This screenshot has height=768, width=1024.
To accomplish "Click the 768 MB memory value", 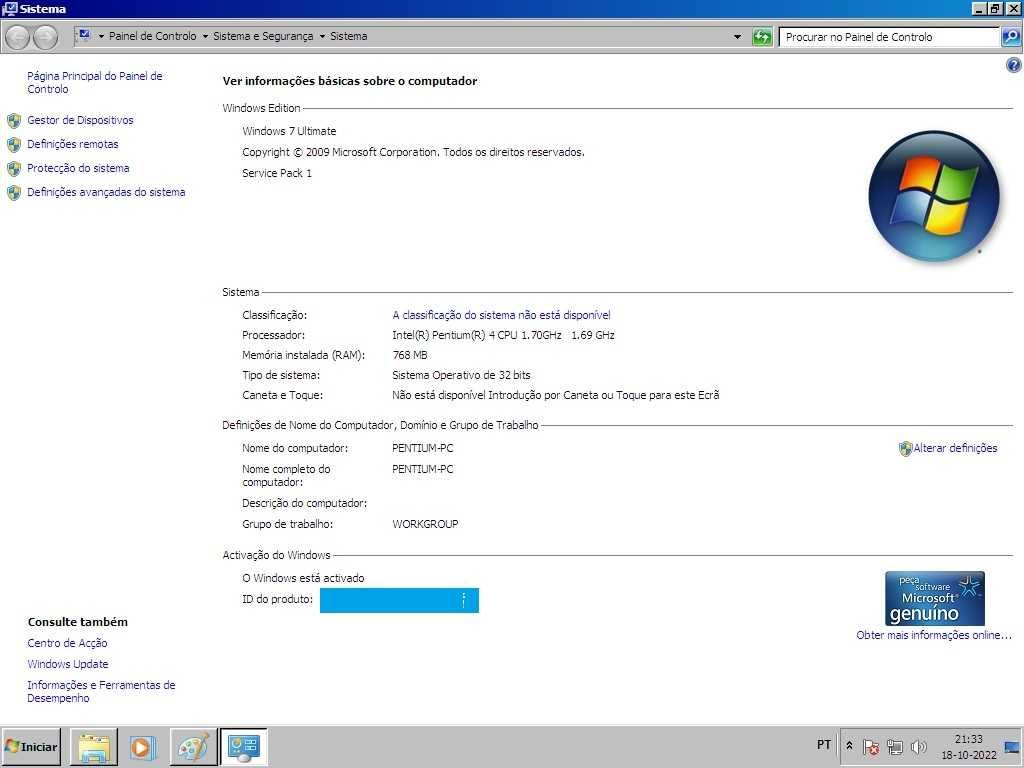I will pos(410,356).
